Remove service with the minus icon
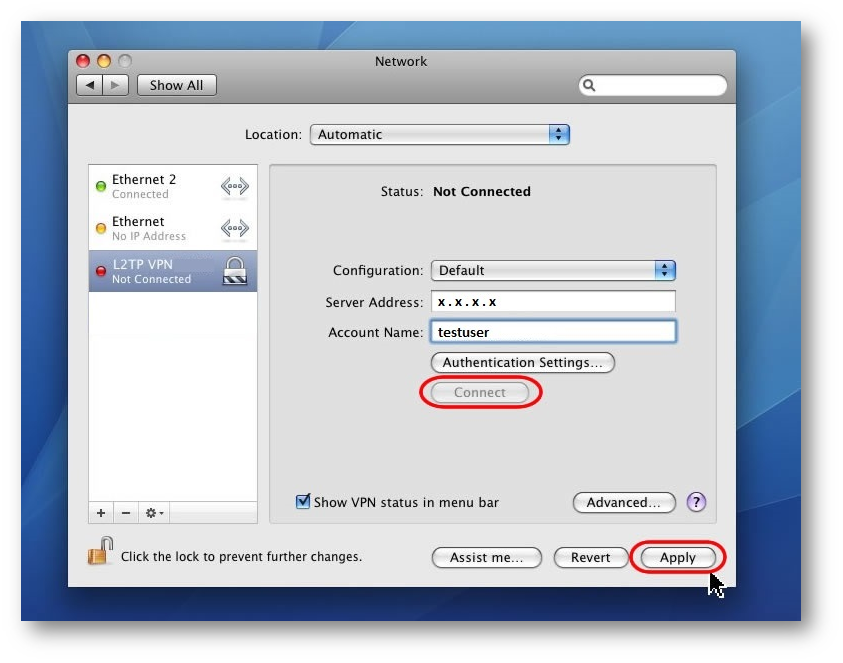This screenshot has height=663, width=843. pos(126,513)
